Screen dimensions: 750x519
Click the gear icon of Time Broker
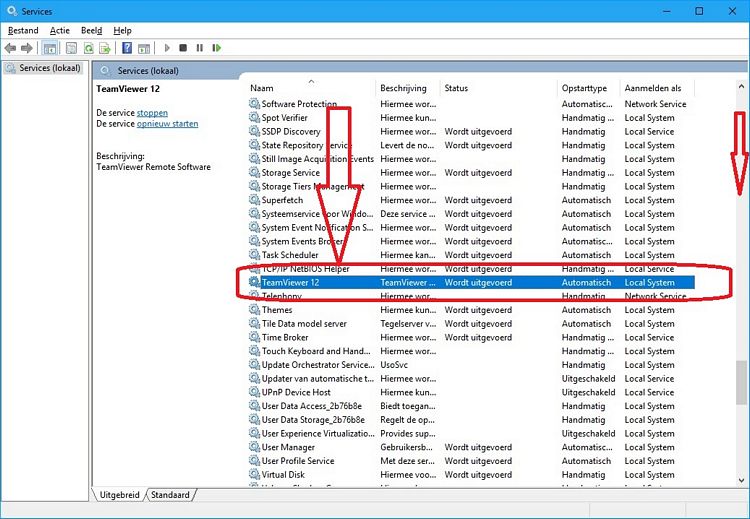pos(254,337)
